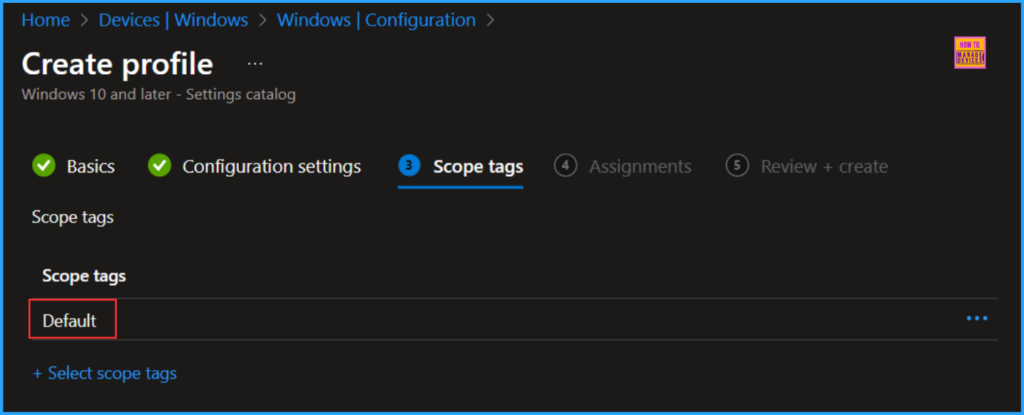Switch to the Configuration settings tab
1024x415 pixels.
(x=271, y=166)
